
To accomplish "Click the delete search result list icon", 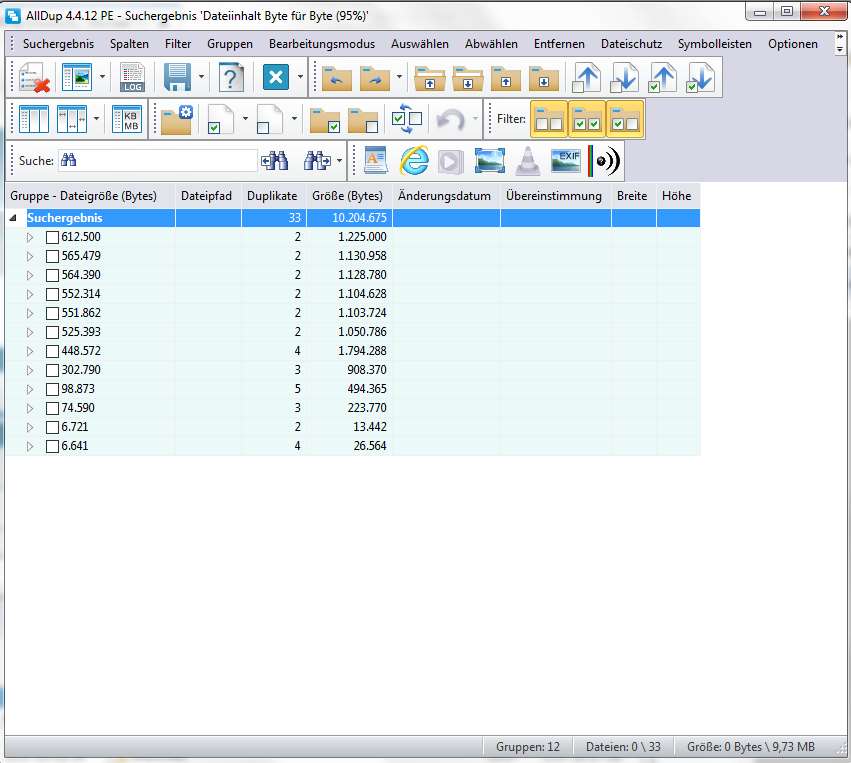I will click(34, 78).
